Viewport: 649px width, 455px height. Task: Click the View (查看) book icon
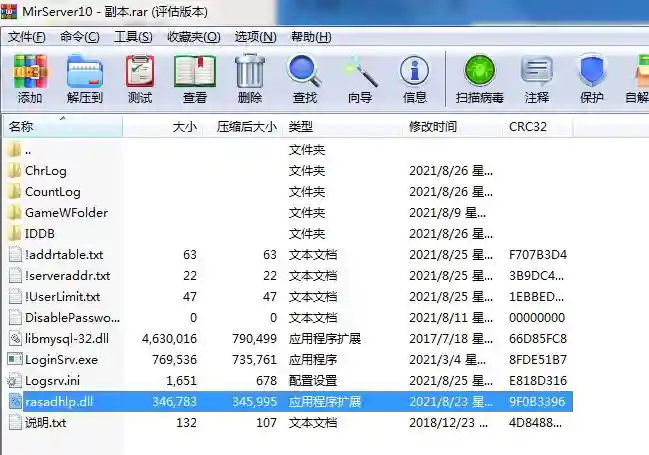click(195, 72)
